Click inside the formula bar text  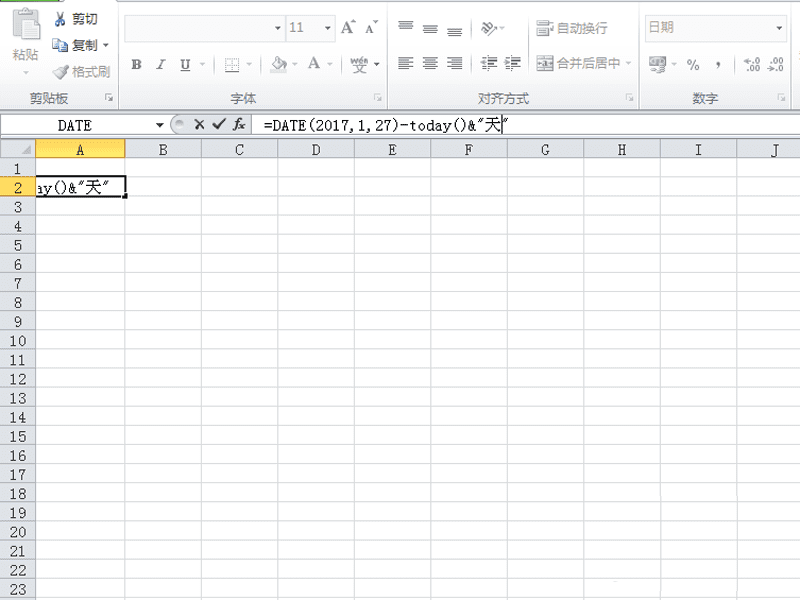(x=386, y=125)
